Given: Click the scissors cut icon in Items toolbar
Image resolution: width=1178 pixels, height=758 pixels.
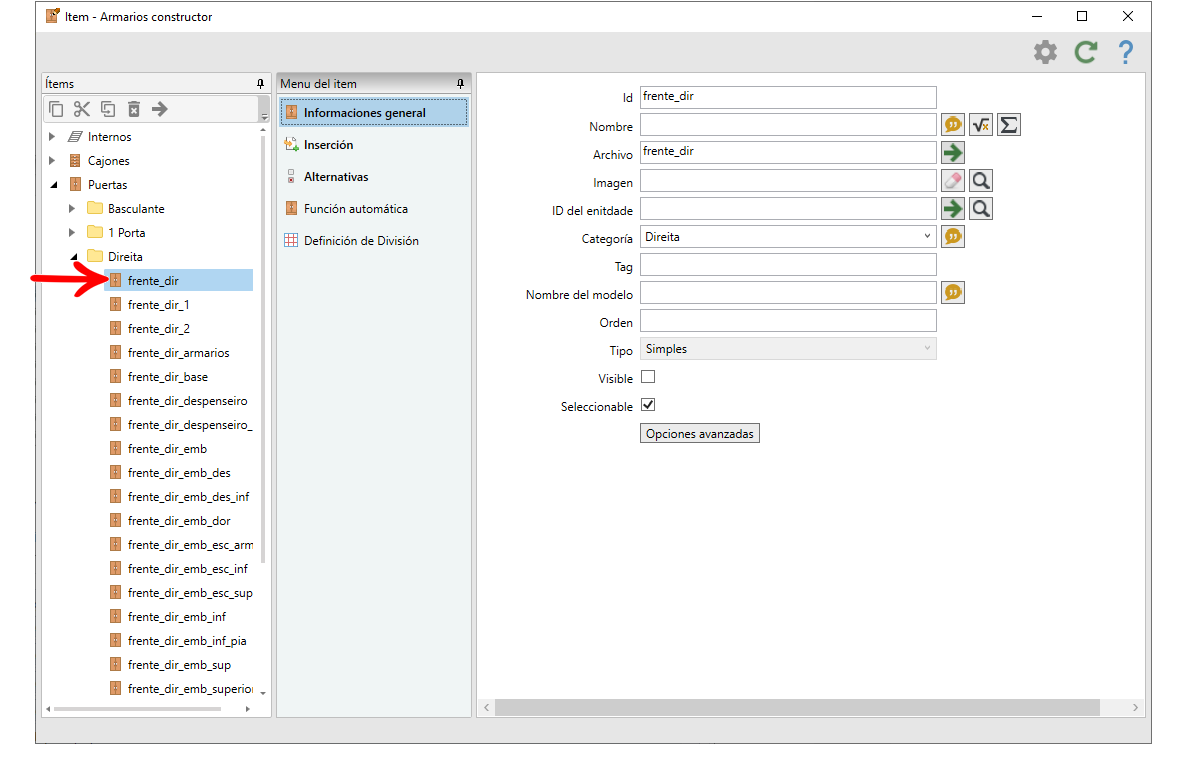Looking at the screenshot, I should tap(82, 110).
